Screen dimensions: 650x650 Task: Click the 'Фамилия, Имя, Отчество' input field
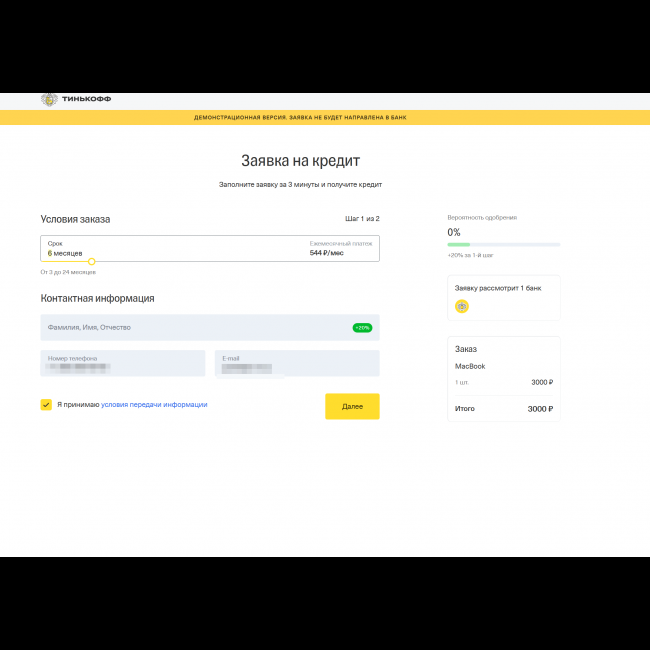click(x=190, y=327)
